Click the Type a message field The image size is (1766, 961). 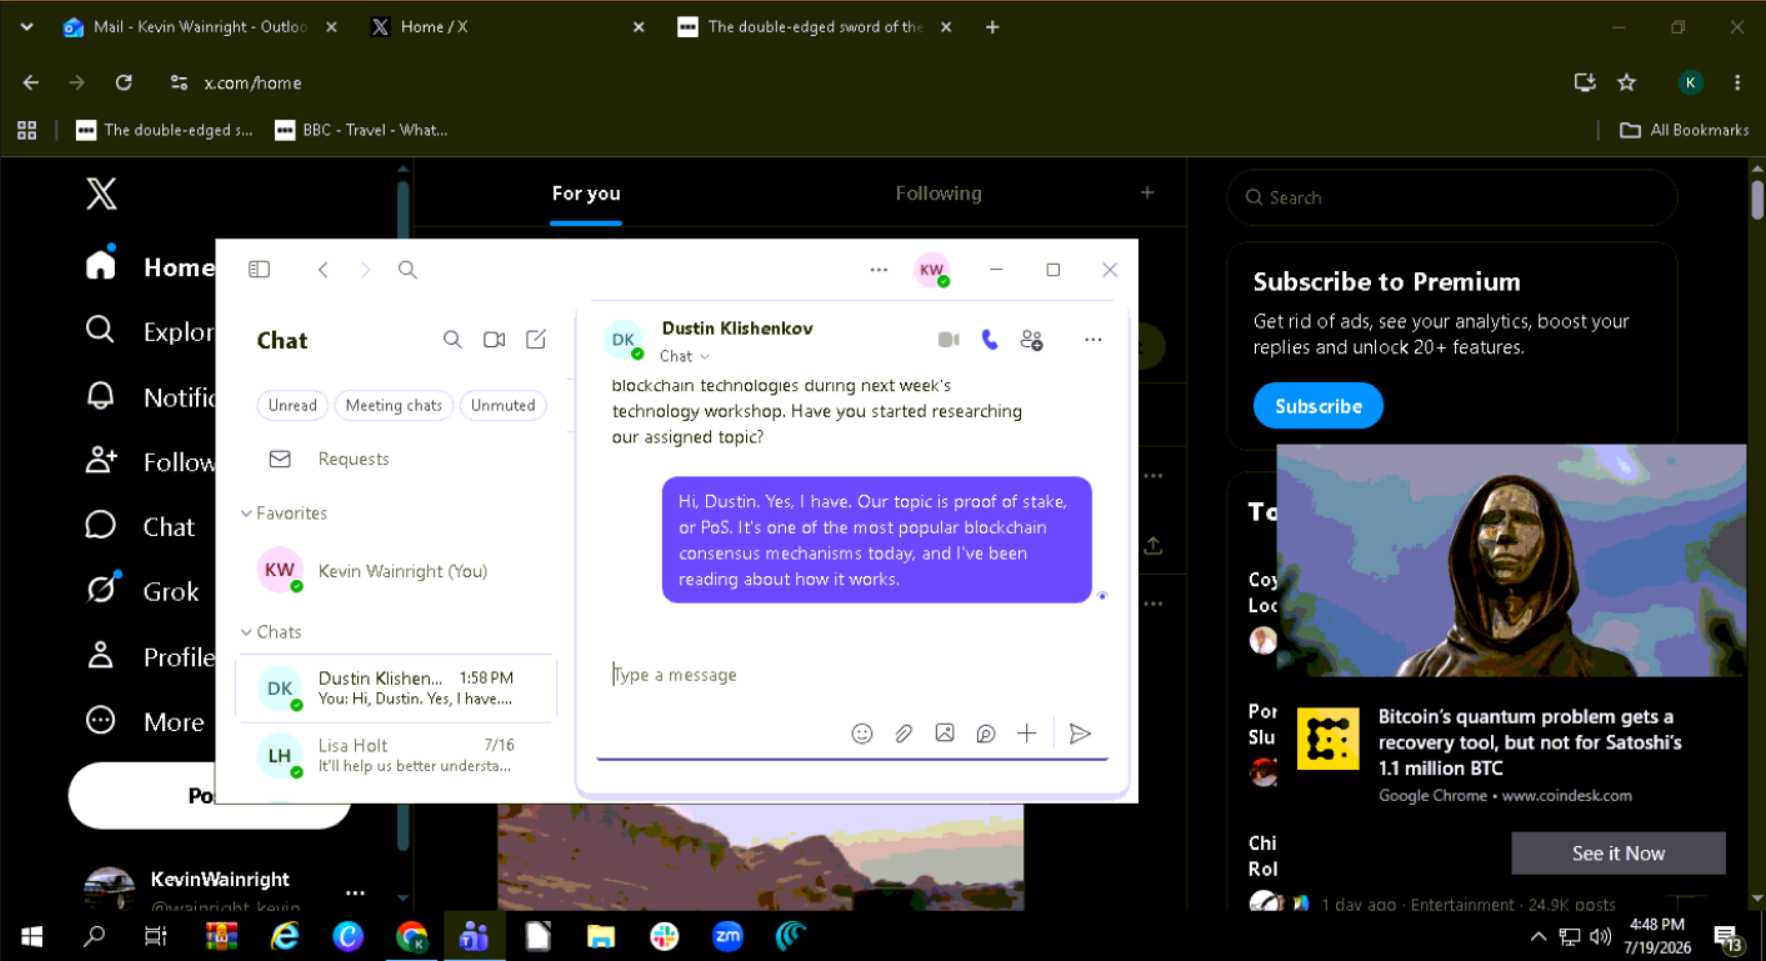pos(850,675)
